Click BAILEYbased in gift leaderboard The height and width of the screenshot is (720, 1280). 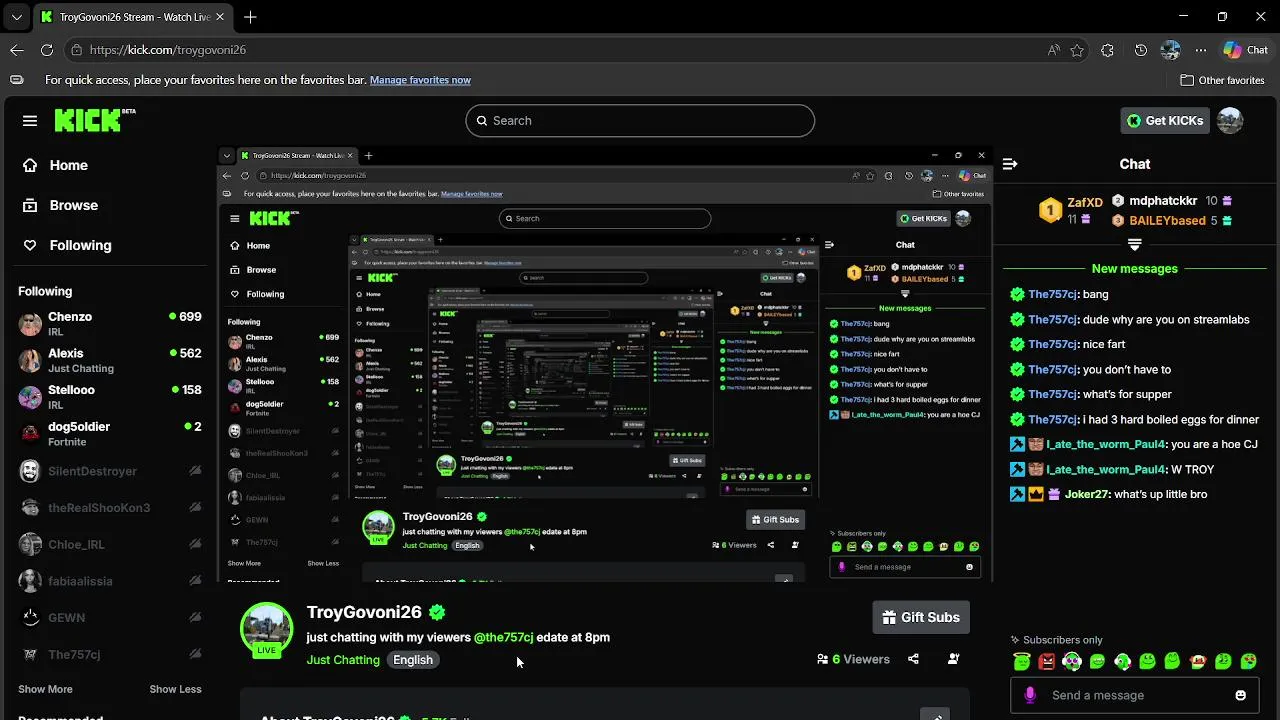(1167, 221)
